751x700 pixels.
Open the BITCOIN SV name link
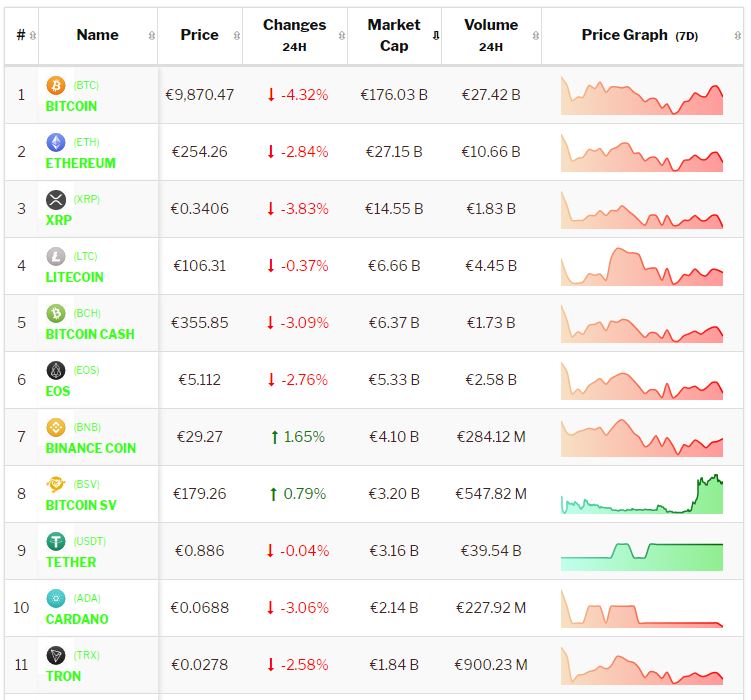[x=81, y=505]
